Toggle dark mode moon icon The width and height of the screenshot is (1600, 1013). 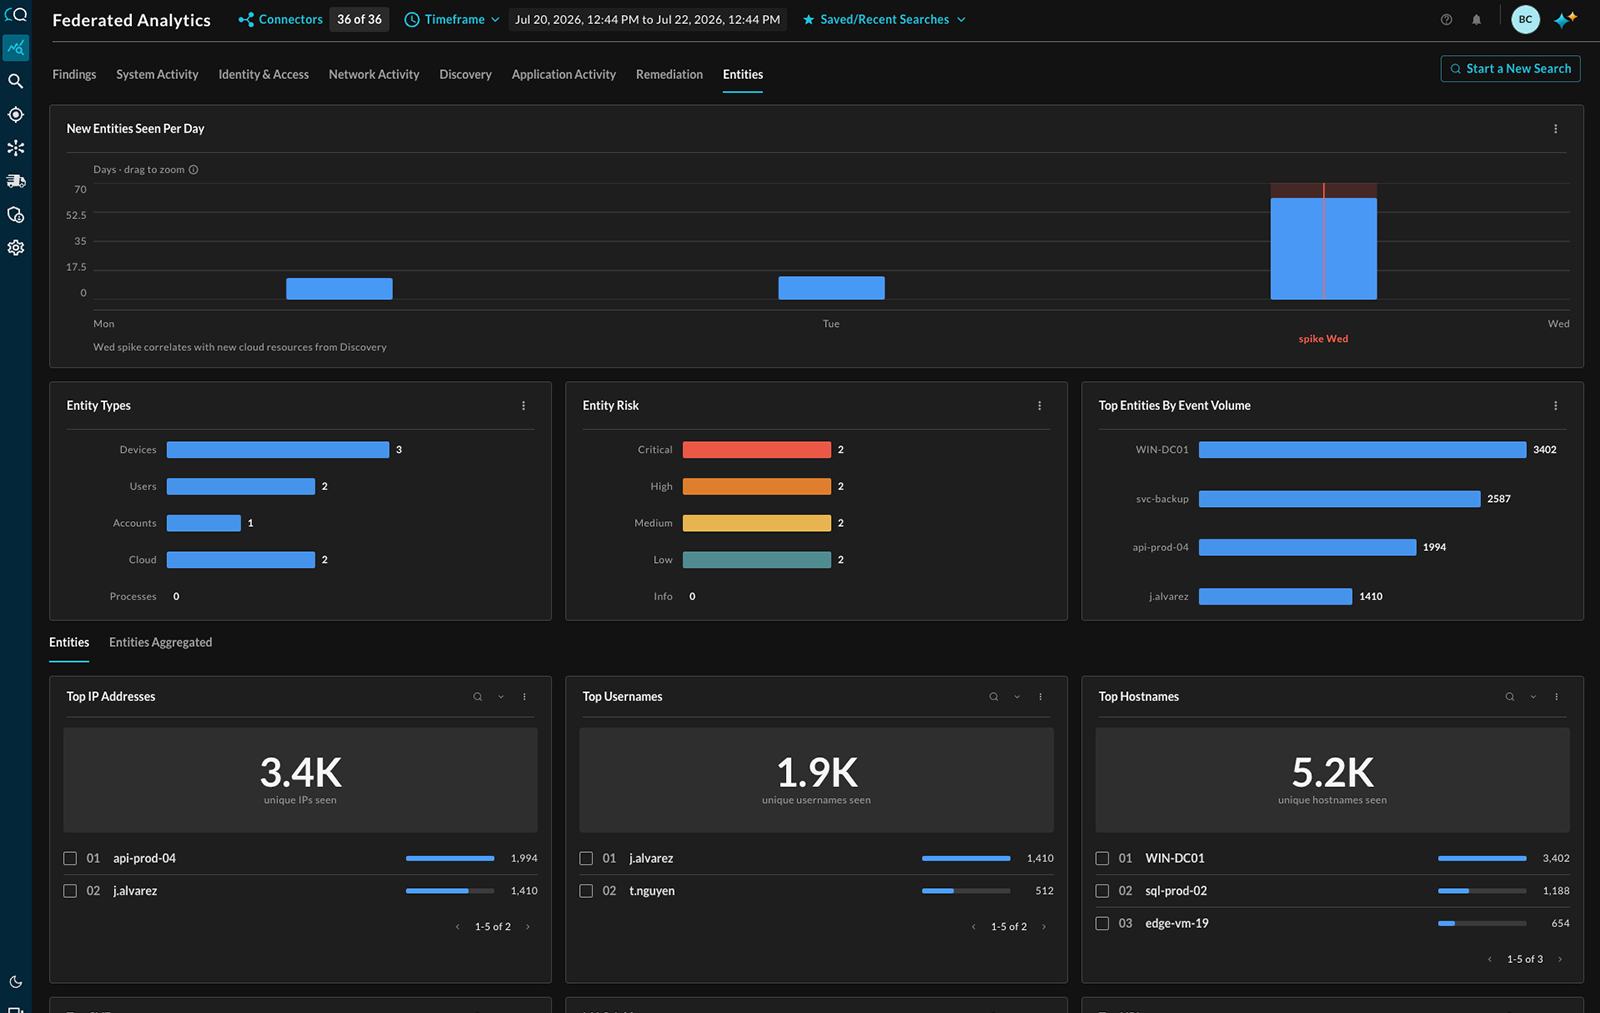click(x=16, y=982)
